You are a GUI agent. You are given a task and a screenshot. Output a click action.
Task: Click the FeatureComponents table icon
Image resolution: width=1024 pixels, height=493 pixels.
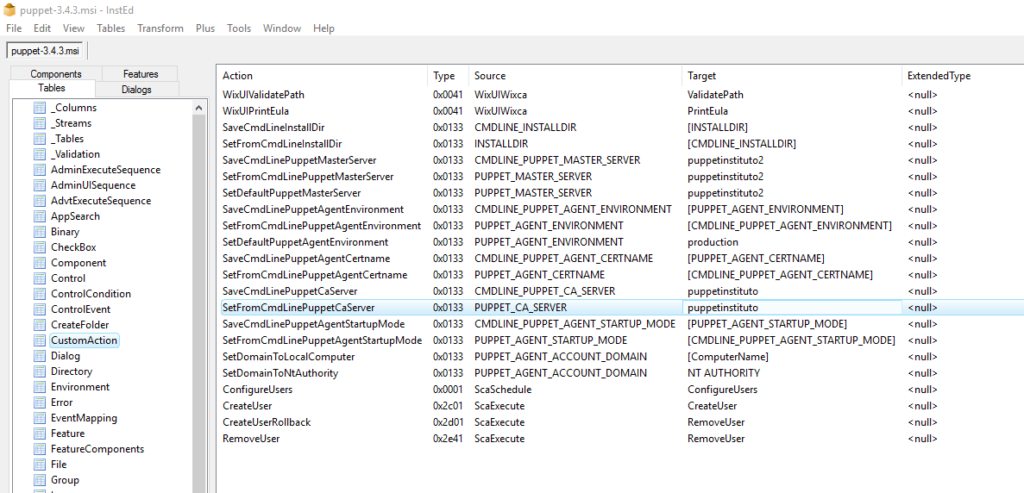tap(40, 449)
